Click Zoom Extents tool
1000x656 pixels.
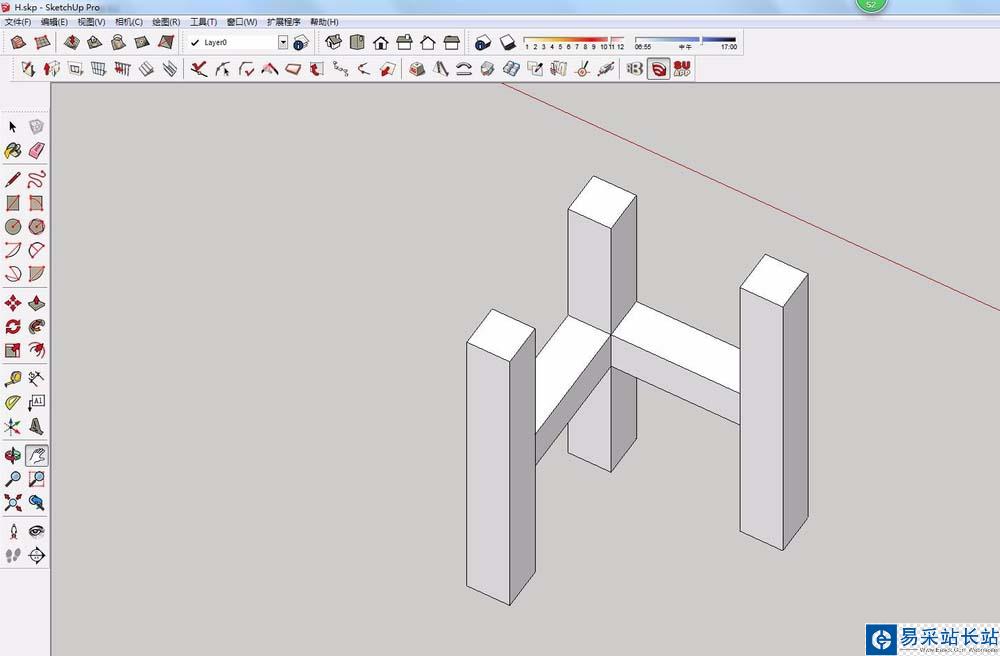13,503
